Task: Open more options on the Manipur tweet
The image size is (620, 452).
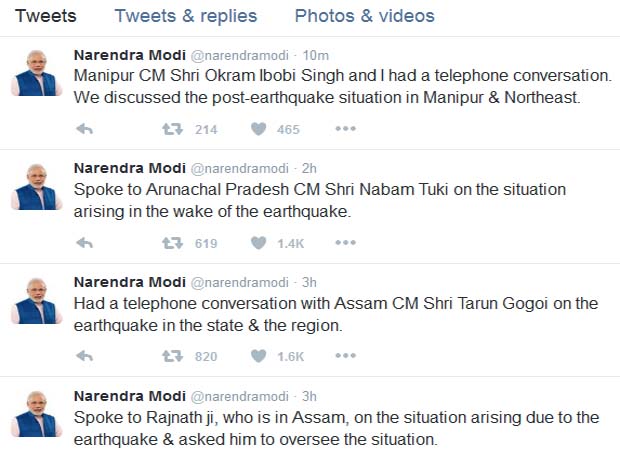Action: coord(345,129)
